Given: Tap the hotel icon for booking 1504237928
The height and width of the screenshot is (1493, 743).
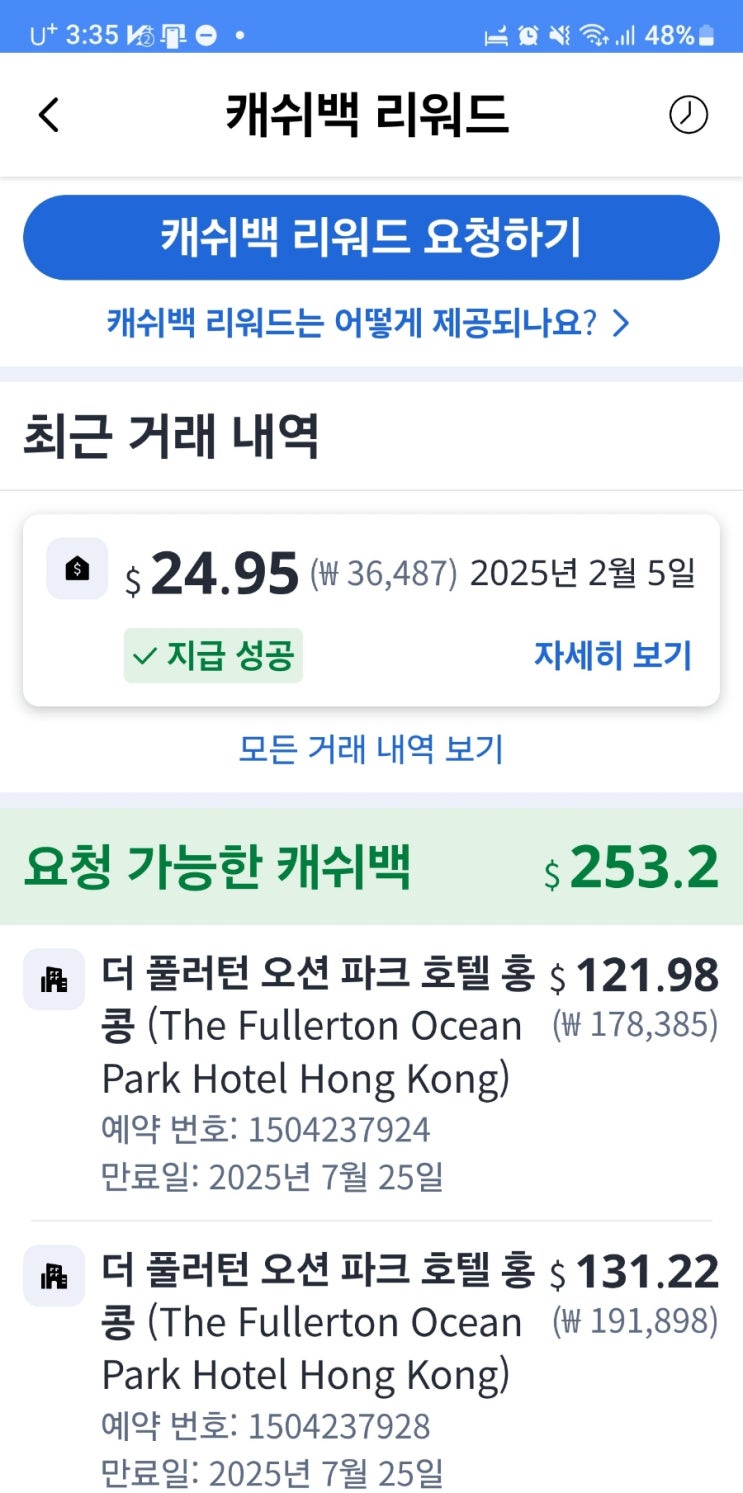Looking at the screenshot, I should 54,1276.
